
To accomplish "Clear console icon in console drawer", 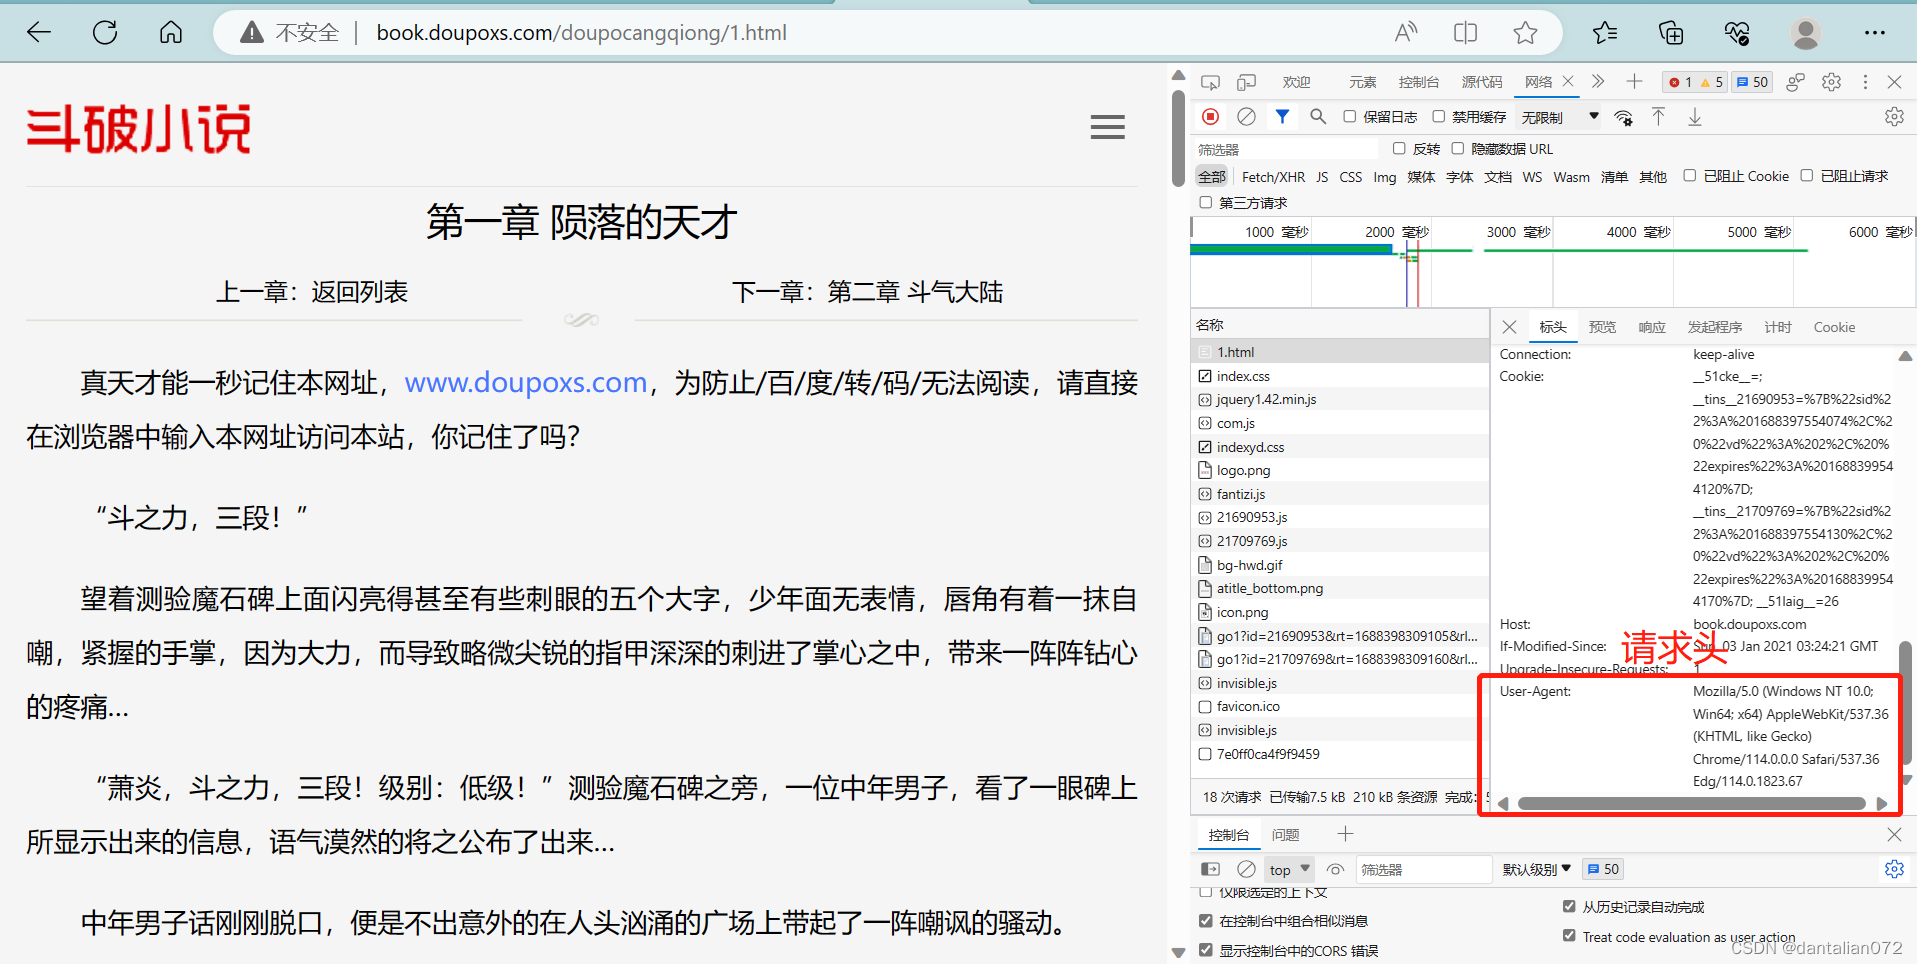I will 1246,869.
